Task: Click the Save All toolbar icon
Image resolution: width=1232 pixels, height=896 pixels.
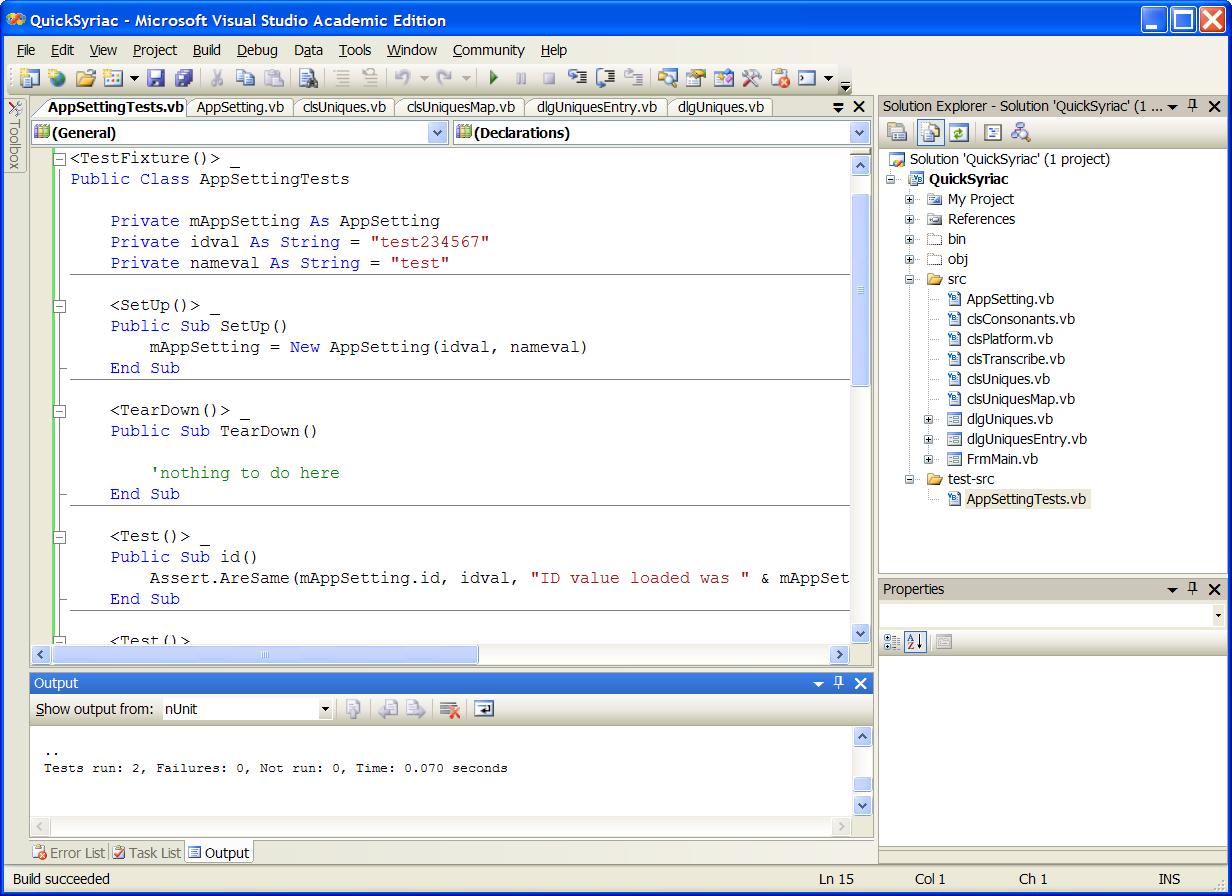Action: pyautogui.click(x=184, y=78)
